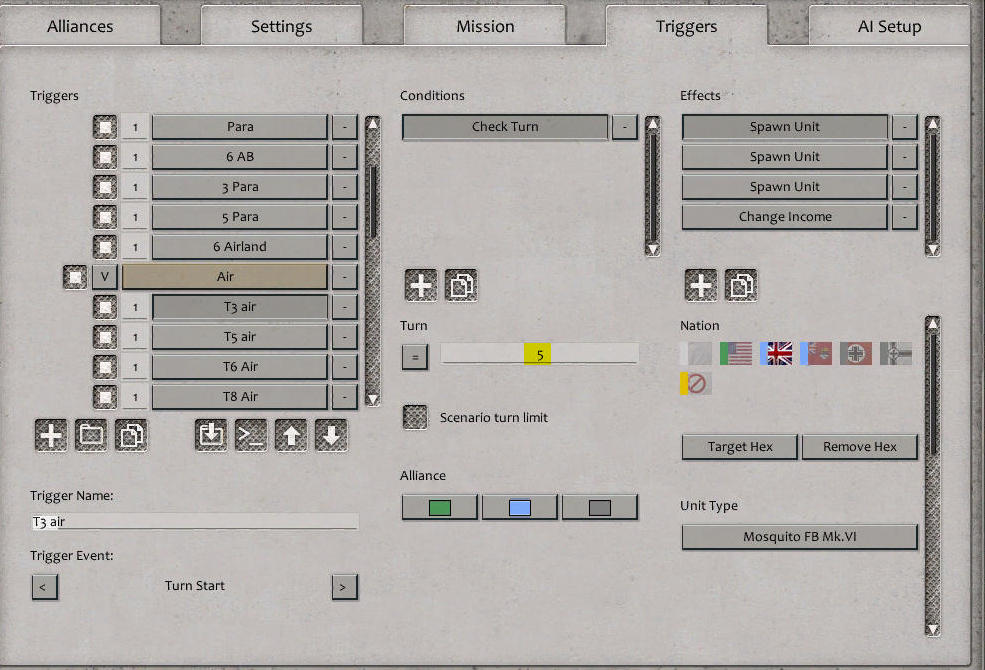Open the Alliances tab

click(80, 26)
